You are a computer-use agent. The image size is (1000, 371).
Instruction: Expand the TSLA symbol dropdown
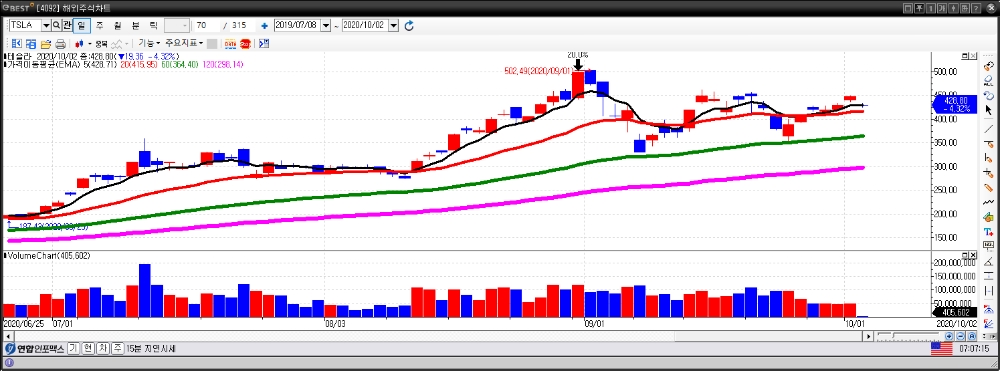tap(46, 25)
